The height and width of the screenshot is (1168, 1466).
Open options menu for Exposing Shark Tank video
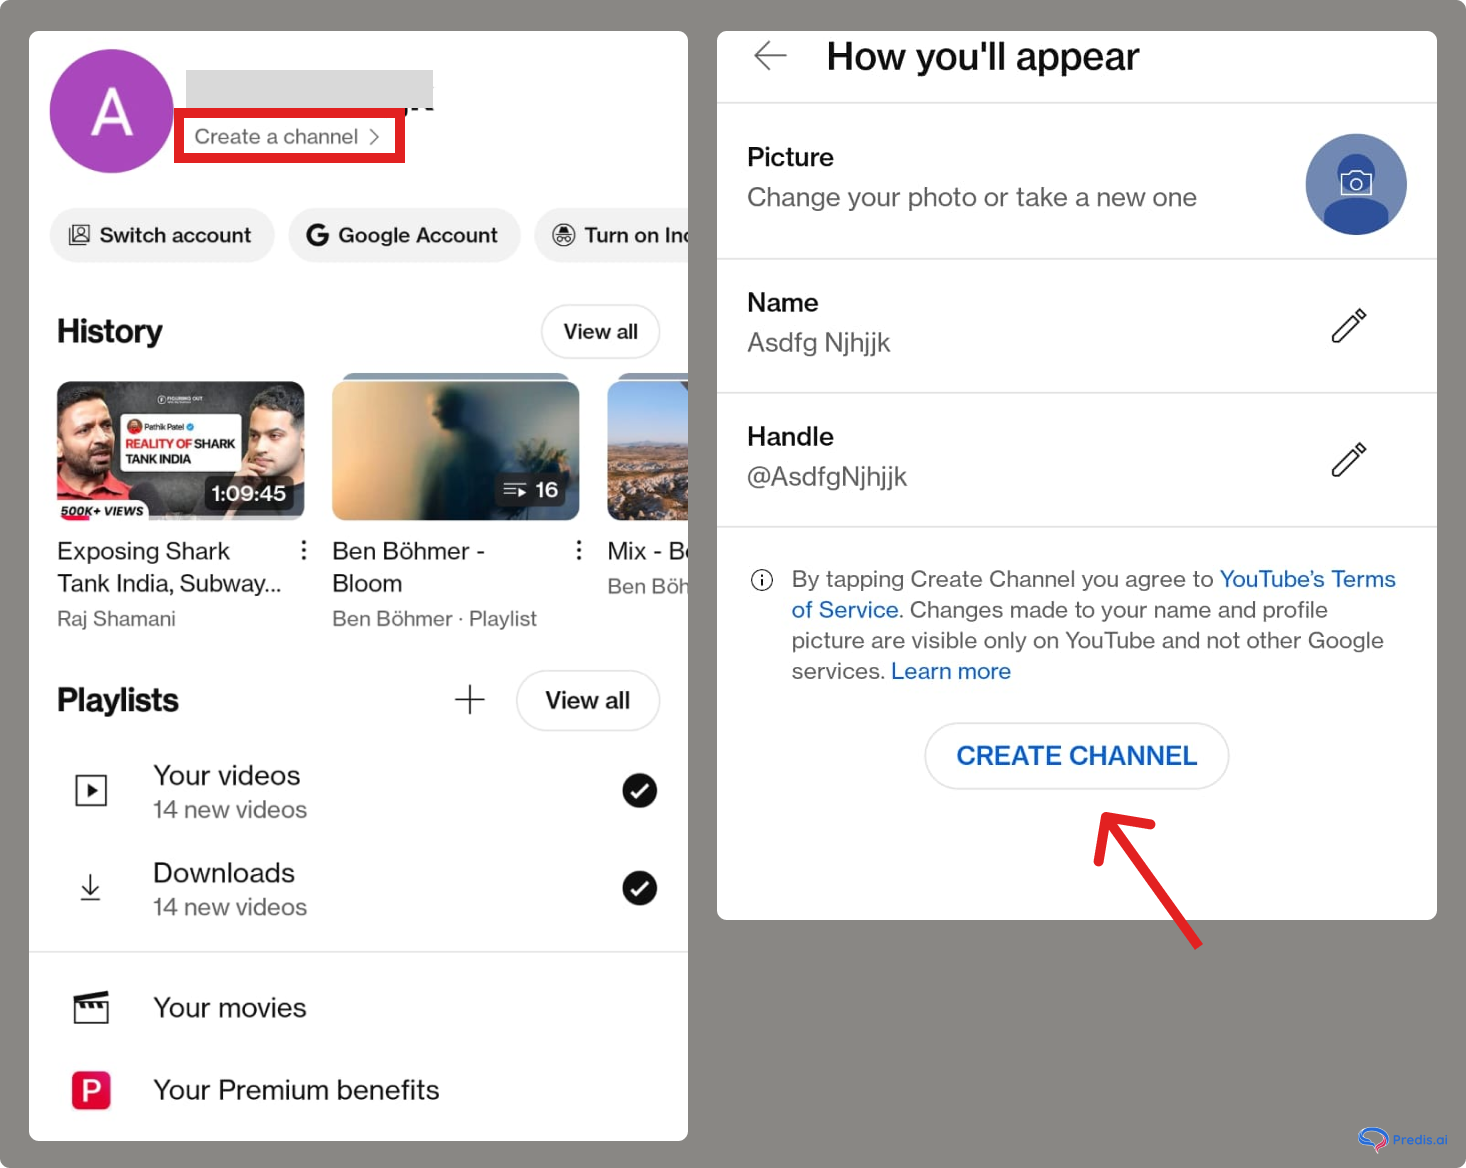[303, 550]
